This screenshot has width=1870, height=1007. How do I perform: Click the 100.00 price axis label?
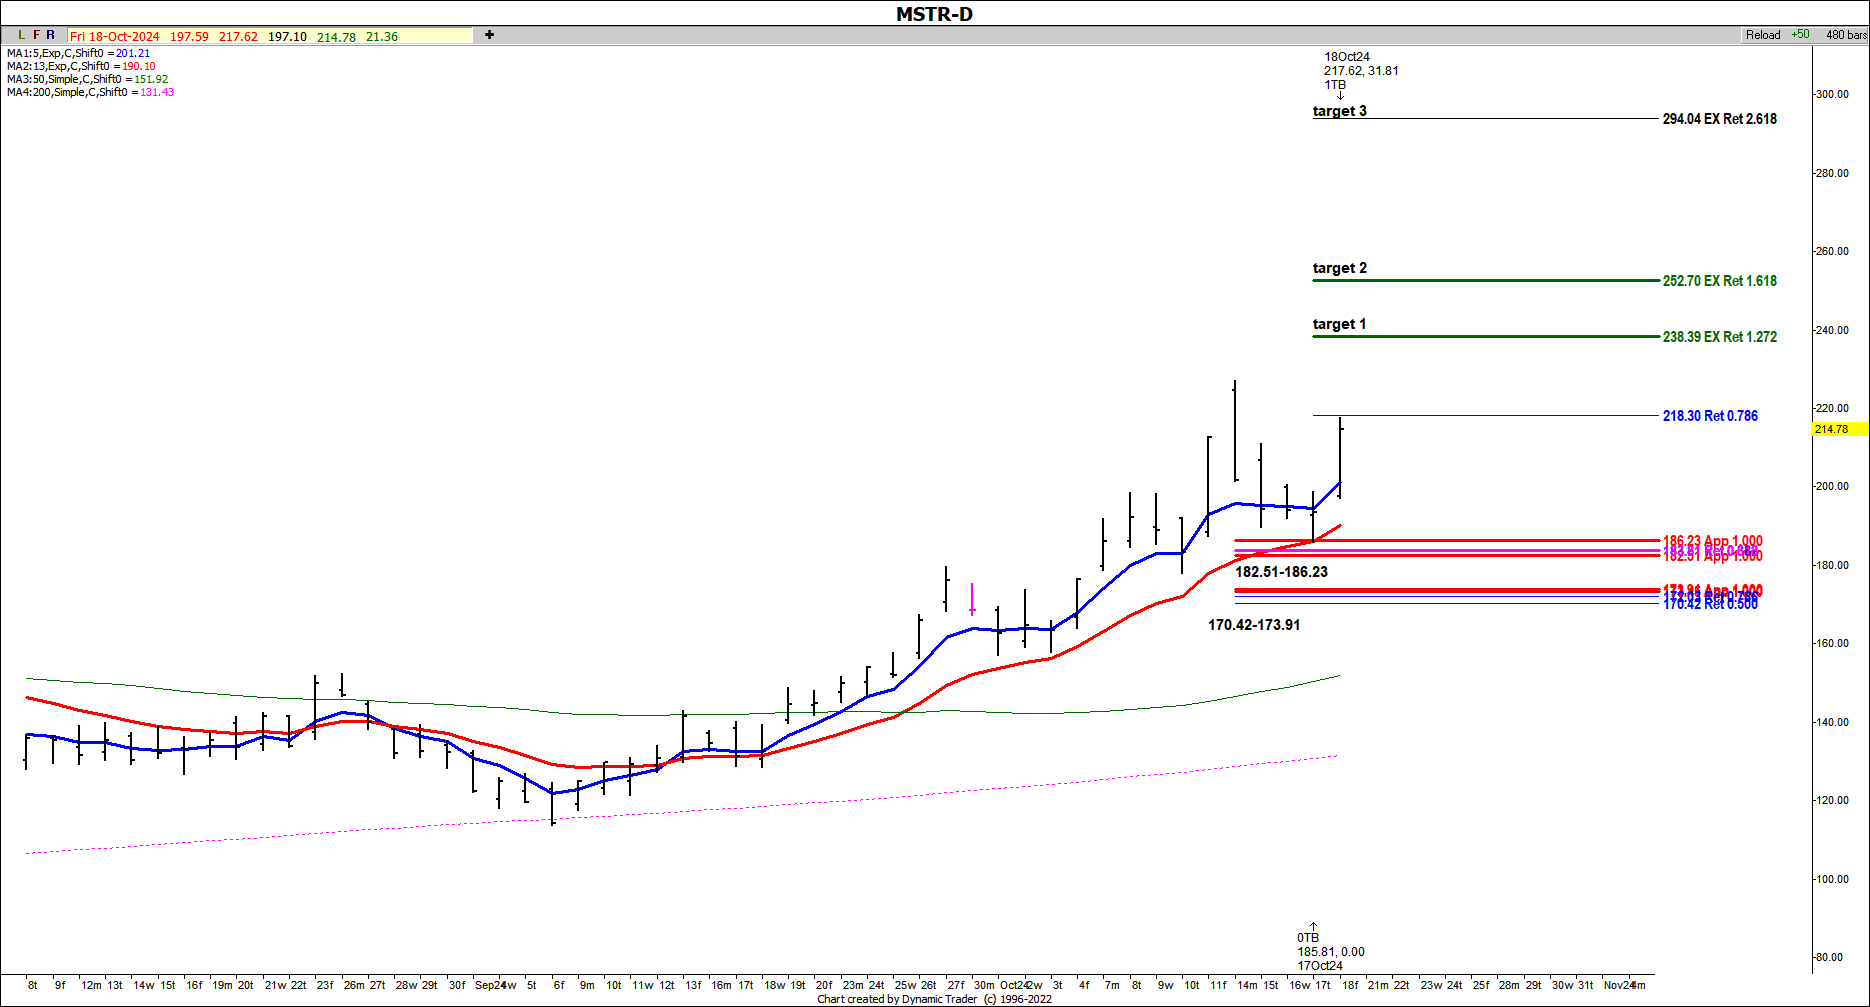pyautogui.click(x=1833, y=879)
